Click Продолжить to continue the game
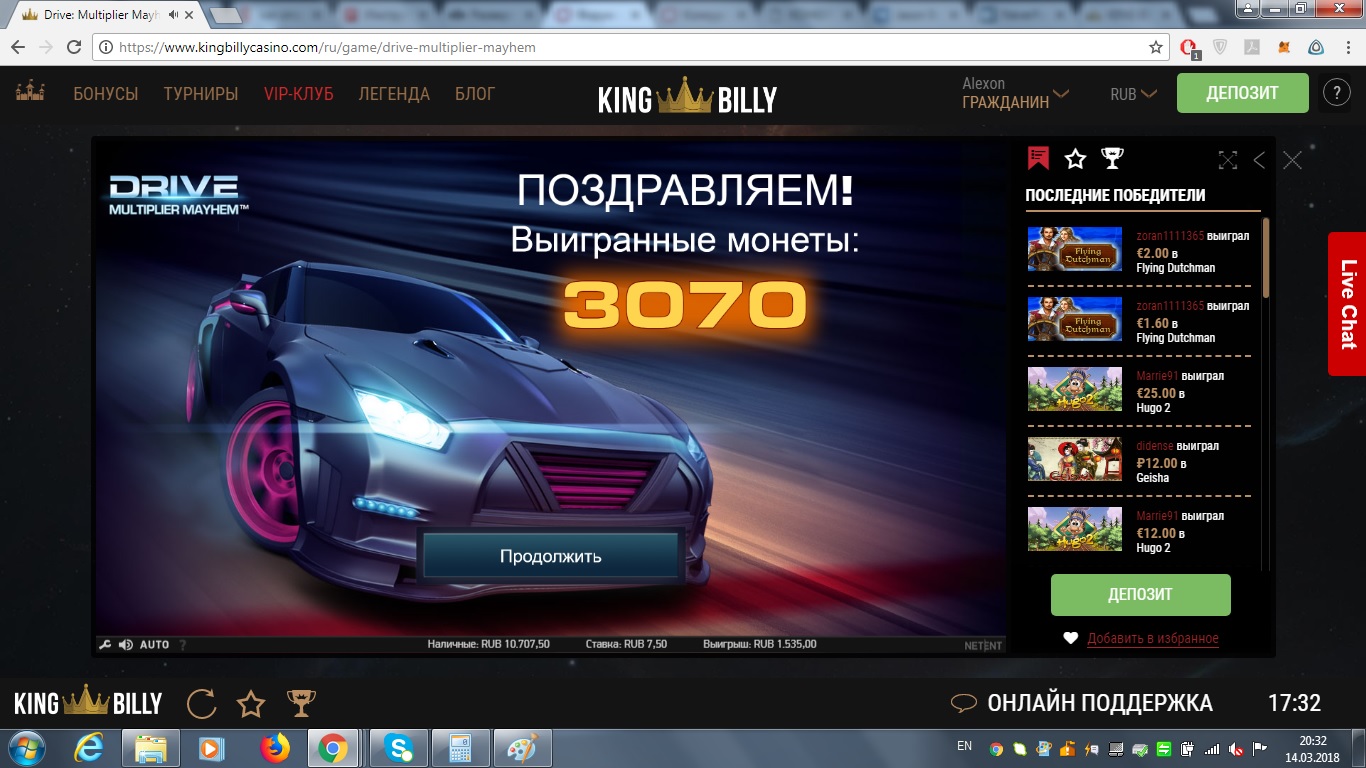Screen dimensions: 1366x768 [551, 555]
